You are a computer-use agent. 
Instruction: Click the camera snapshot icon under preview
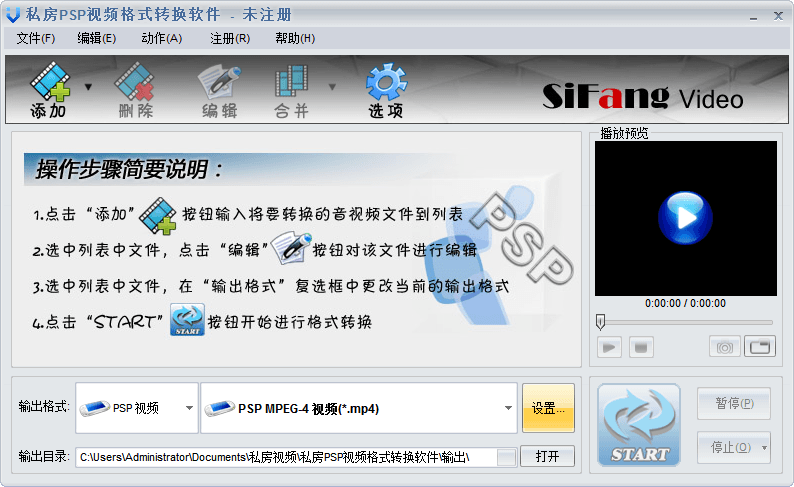click(725, 347)
